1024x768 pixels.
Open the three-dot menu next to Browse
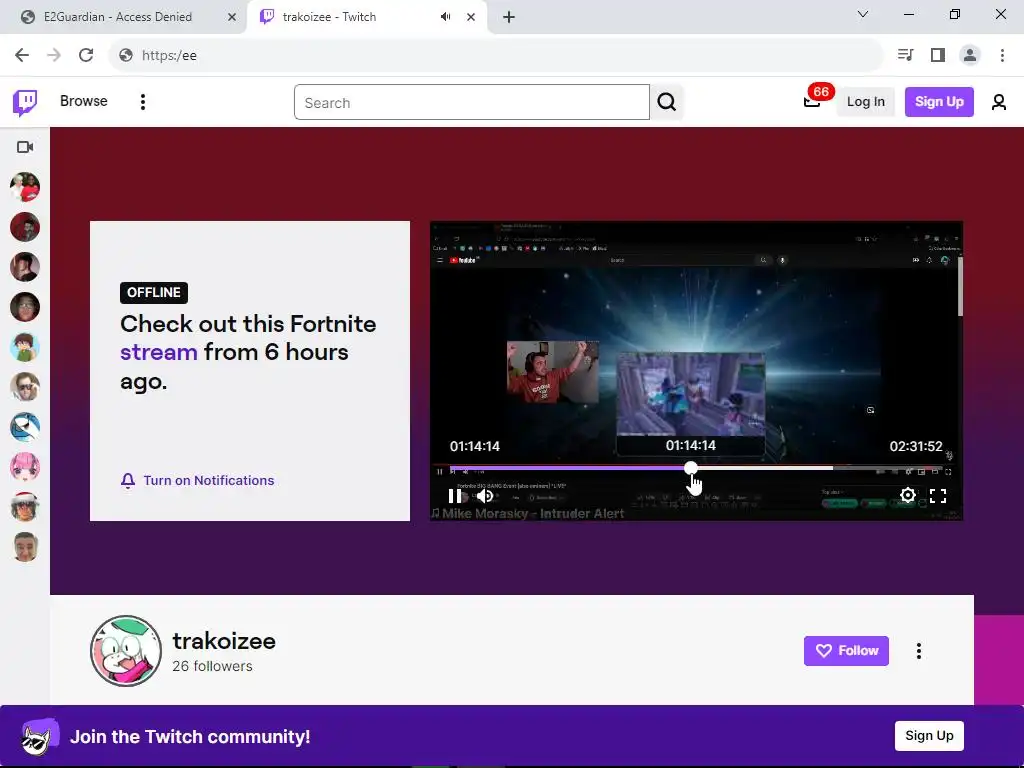pos(142,102)
